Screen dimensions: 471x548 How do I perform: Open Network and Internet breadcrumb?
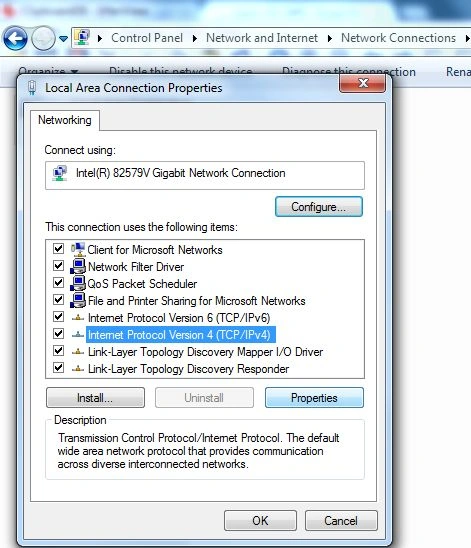(x=262, y=38)
